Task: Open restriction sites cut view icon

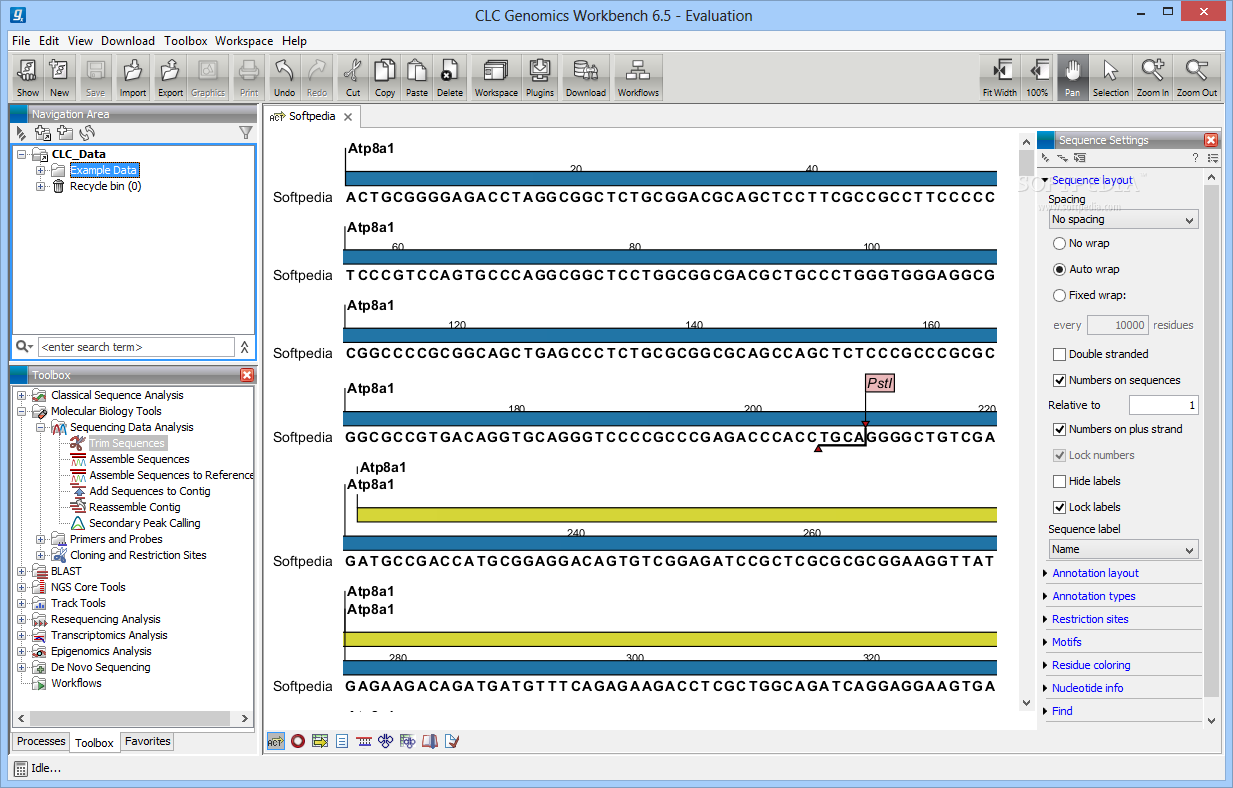Action: (386, 741)
